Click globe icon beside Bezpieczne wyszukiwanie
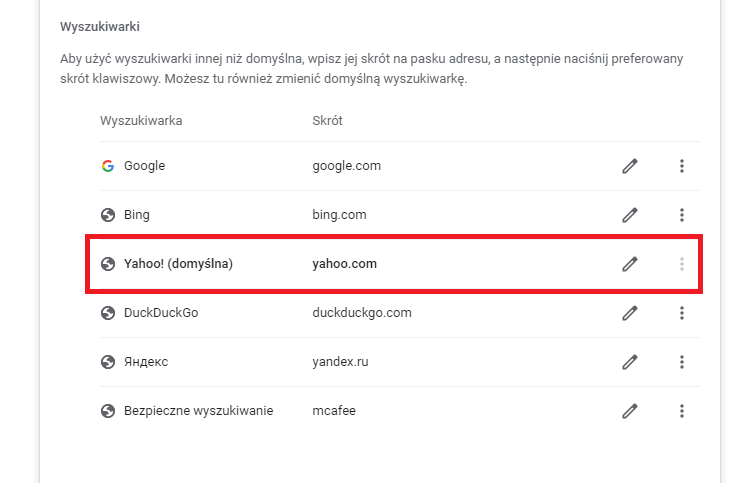 pyautogui.click(x=108, y=411)
